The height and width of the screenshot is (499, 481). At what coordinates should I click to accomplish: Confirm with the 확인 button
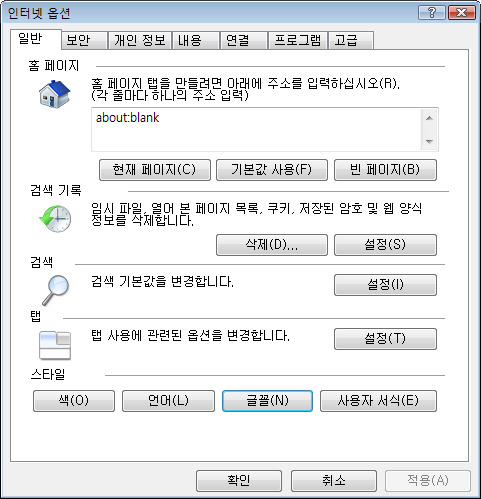coord(239,481)
